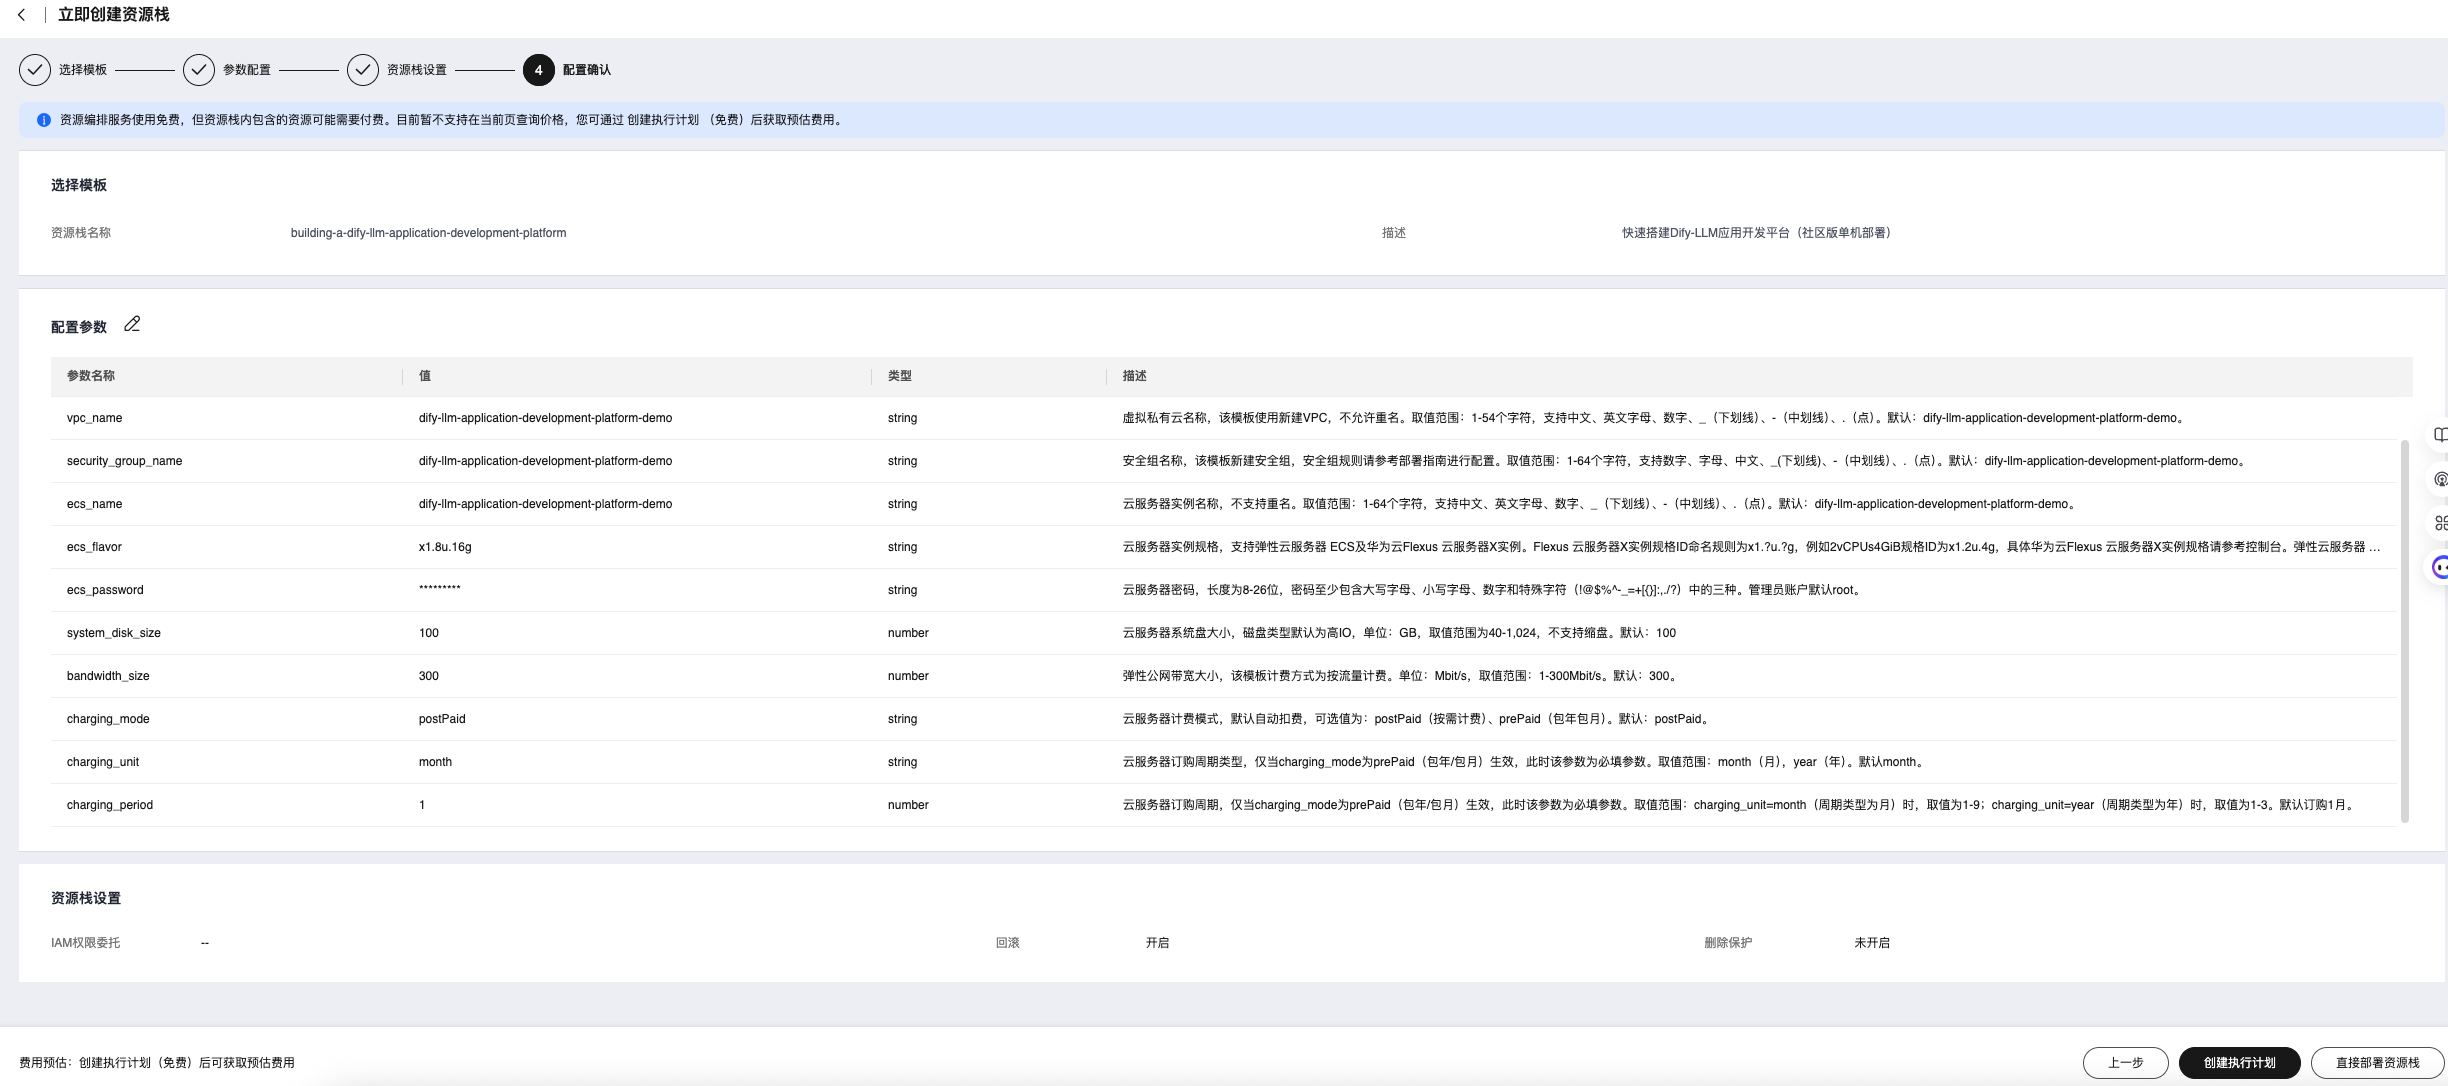
Task: Click the 创建执行计划 button
Action: pos(2239,1062)
